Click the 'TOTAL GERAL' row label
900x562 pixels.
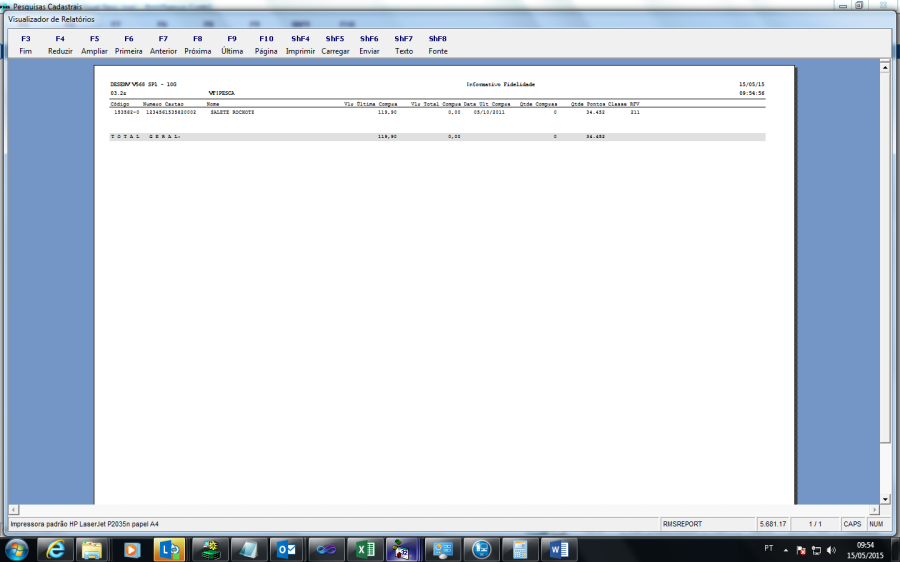pos(145,137)
